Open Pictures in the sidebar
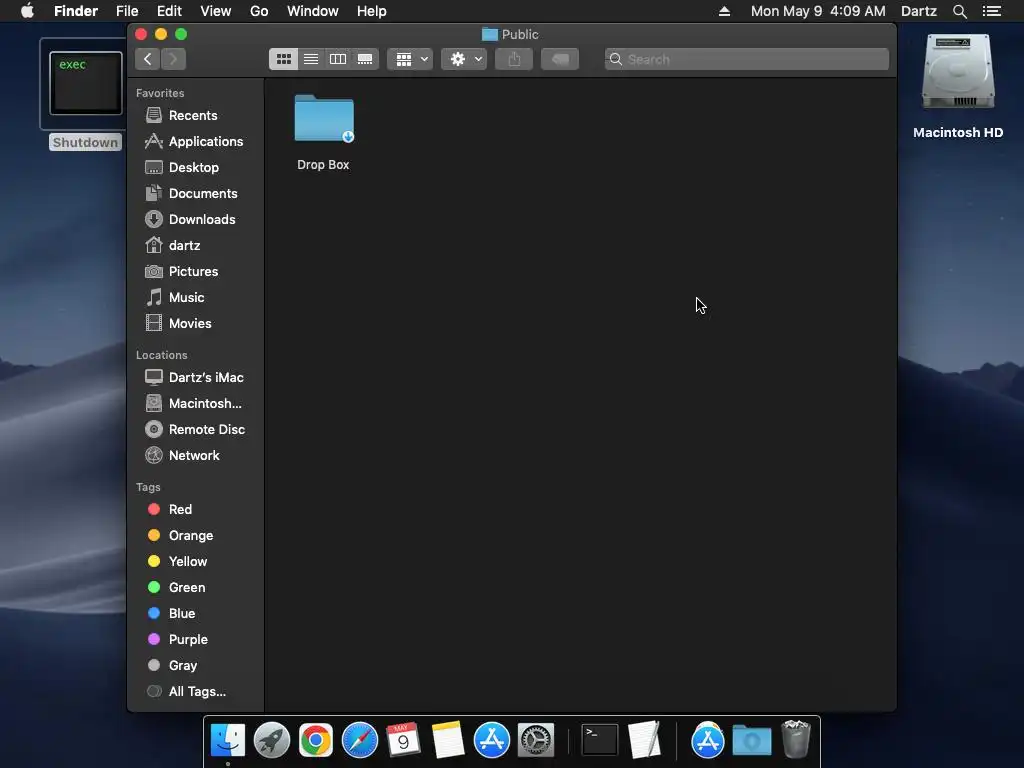Screen dimensions: 1024x768 point(195,271)
